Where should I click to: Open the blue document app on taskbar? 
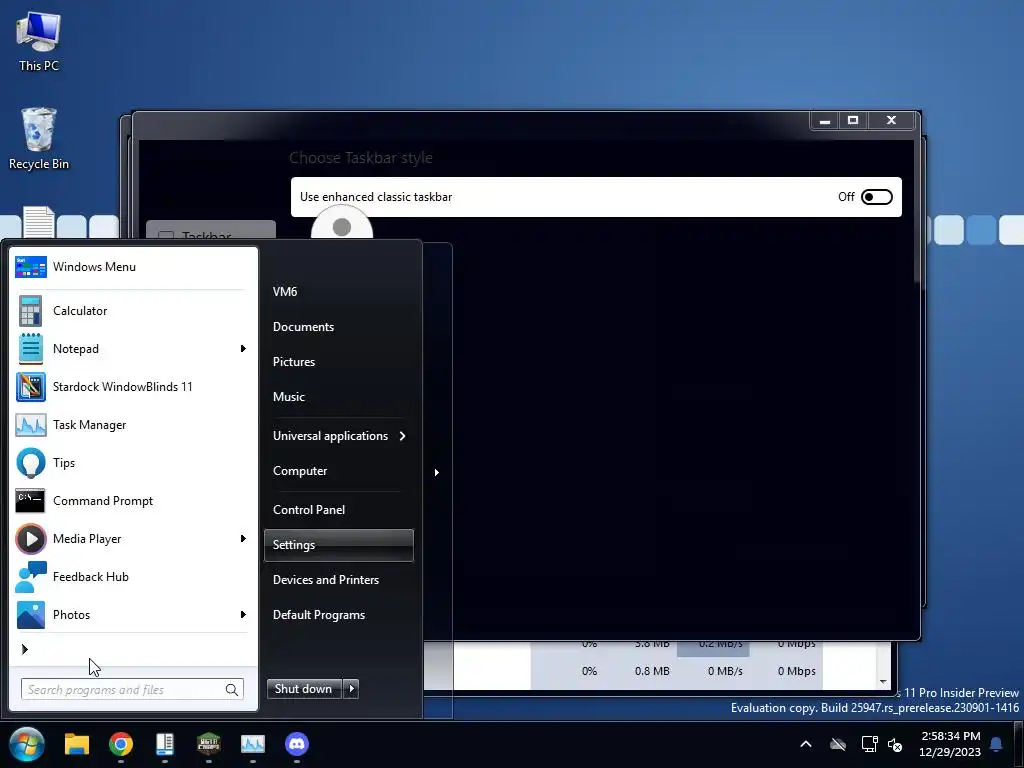[165, 744]
